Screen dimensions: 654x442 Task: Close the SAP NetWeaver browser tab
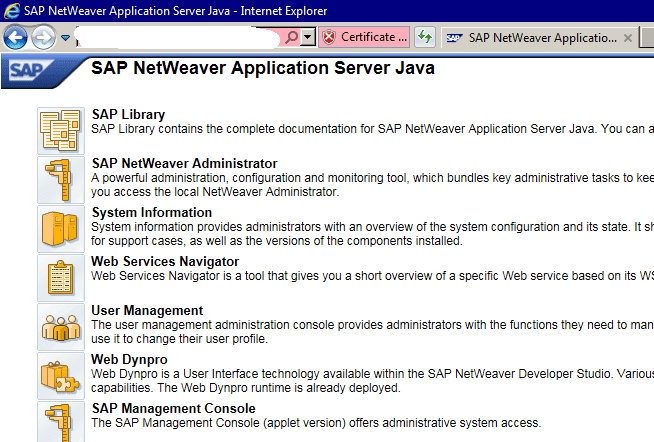pyautogui.click(x=627, y=38)
